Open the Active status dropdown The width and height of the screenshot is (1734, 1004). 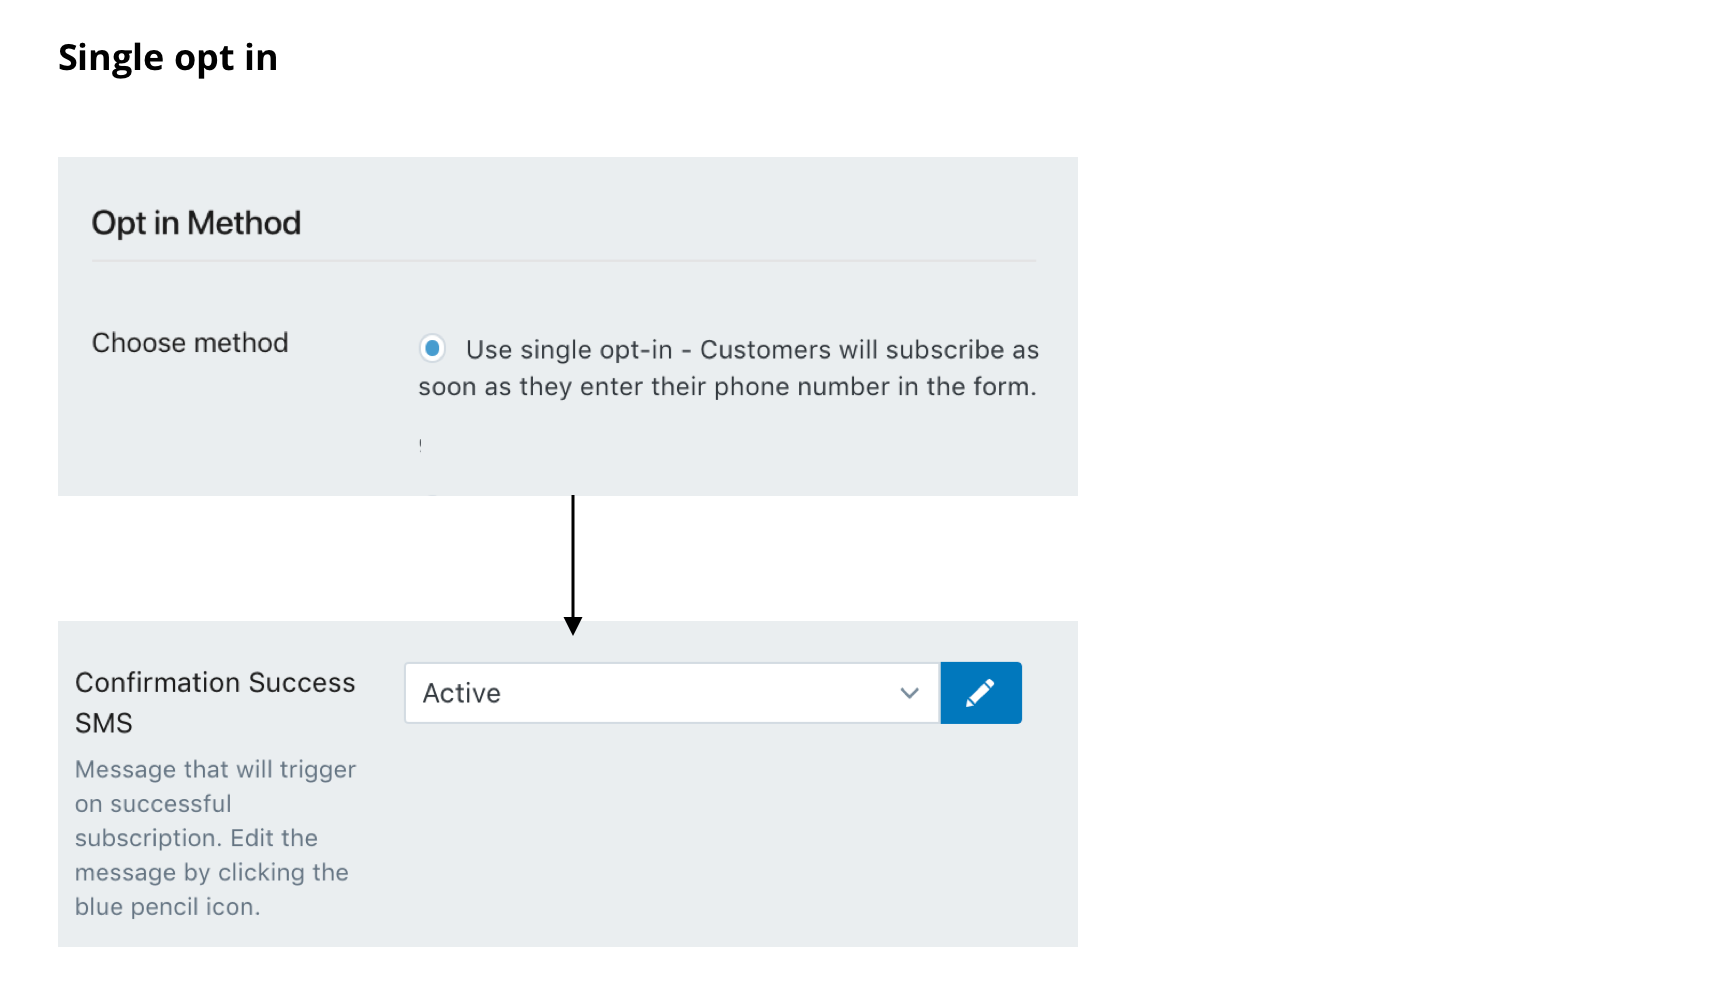coord(672,693)
